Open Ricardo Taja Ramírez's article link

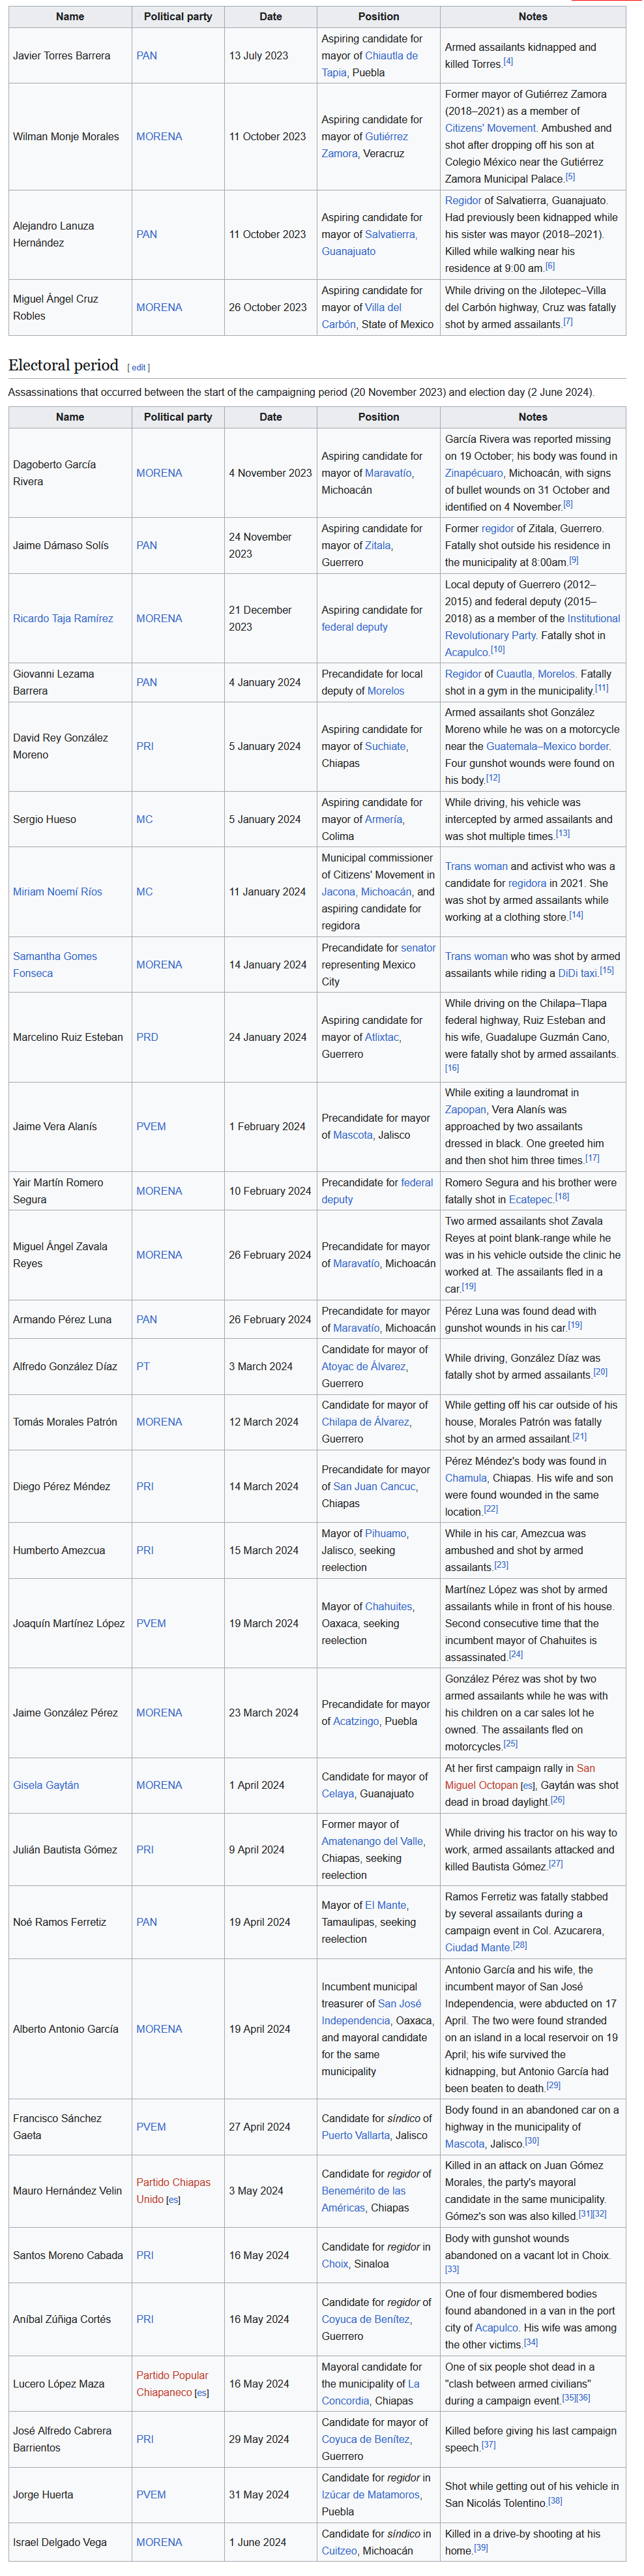click(x=63, y=619)
